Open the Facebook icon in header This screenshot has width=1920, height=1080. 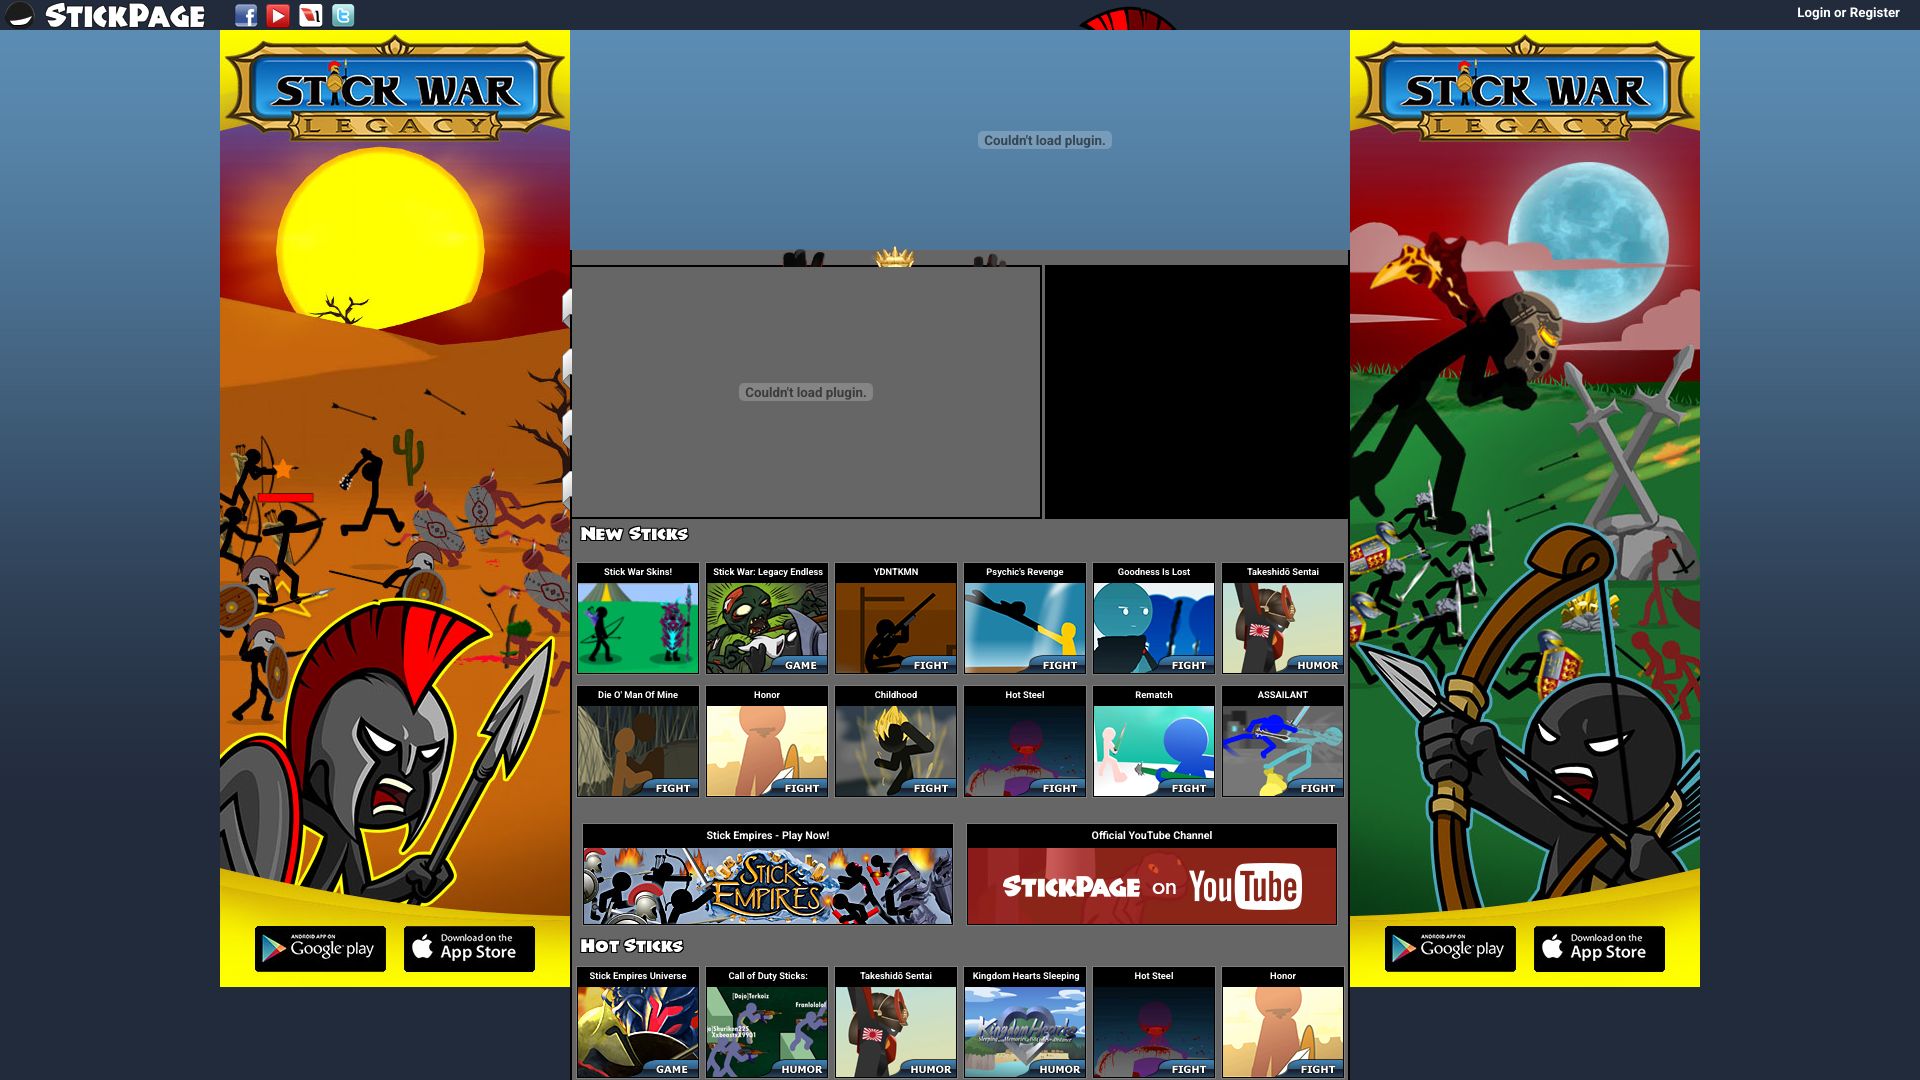click(x=246, y=15)
